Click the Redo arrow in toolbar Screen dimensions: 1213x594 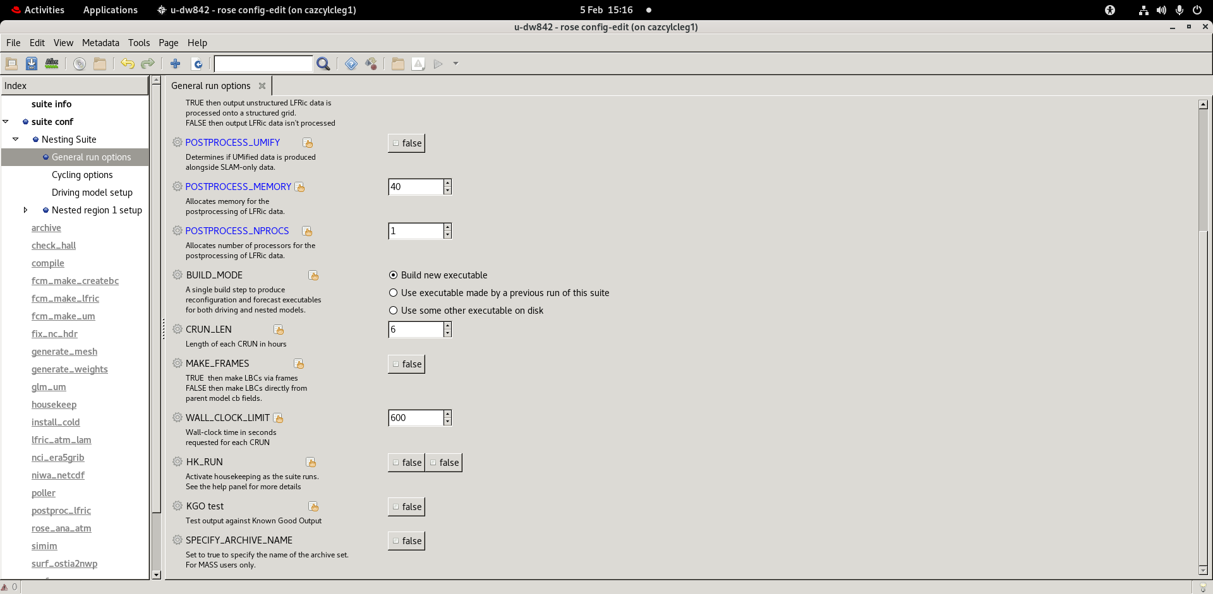(x=147, y=64)
